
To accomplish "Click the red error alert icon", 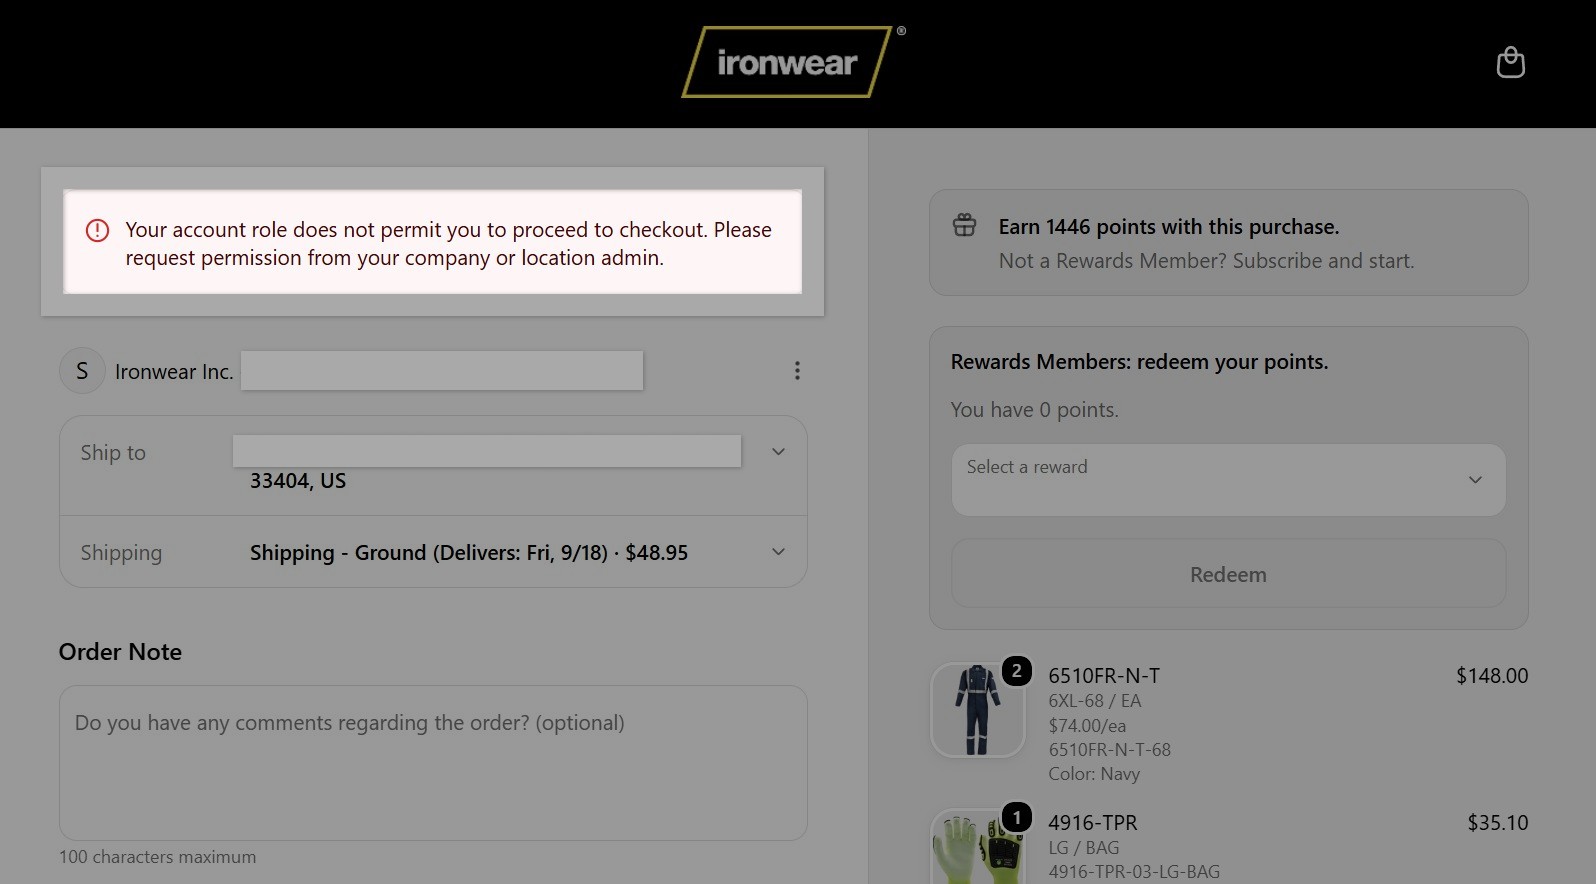I will pos(97,231).
